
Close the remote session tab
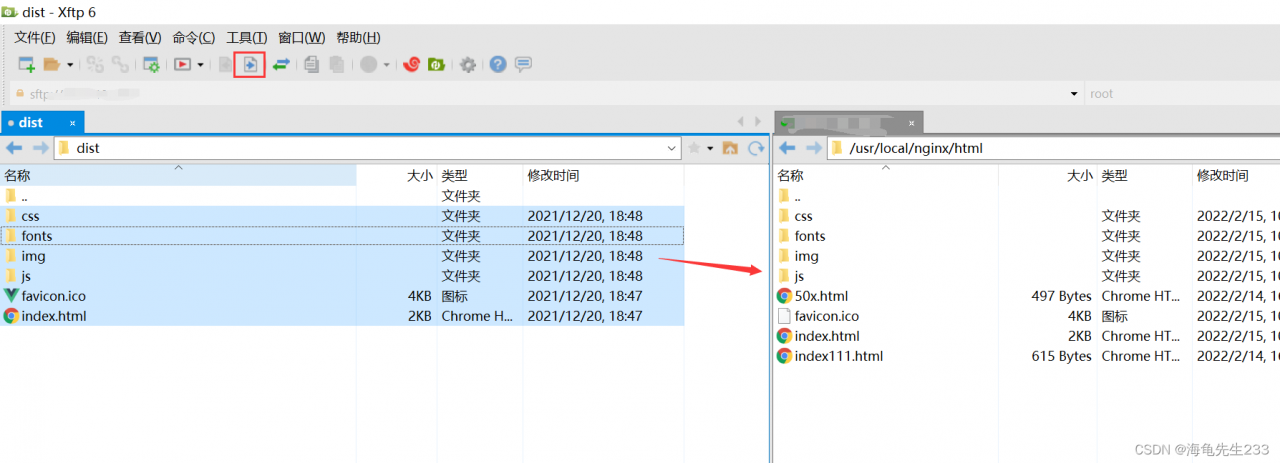(911, 123)
